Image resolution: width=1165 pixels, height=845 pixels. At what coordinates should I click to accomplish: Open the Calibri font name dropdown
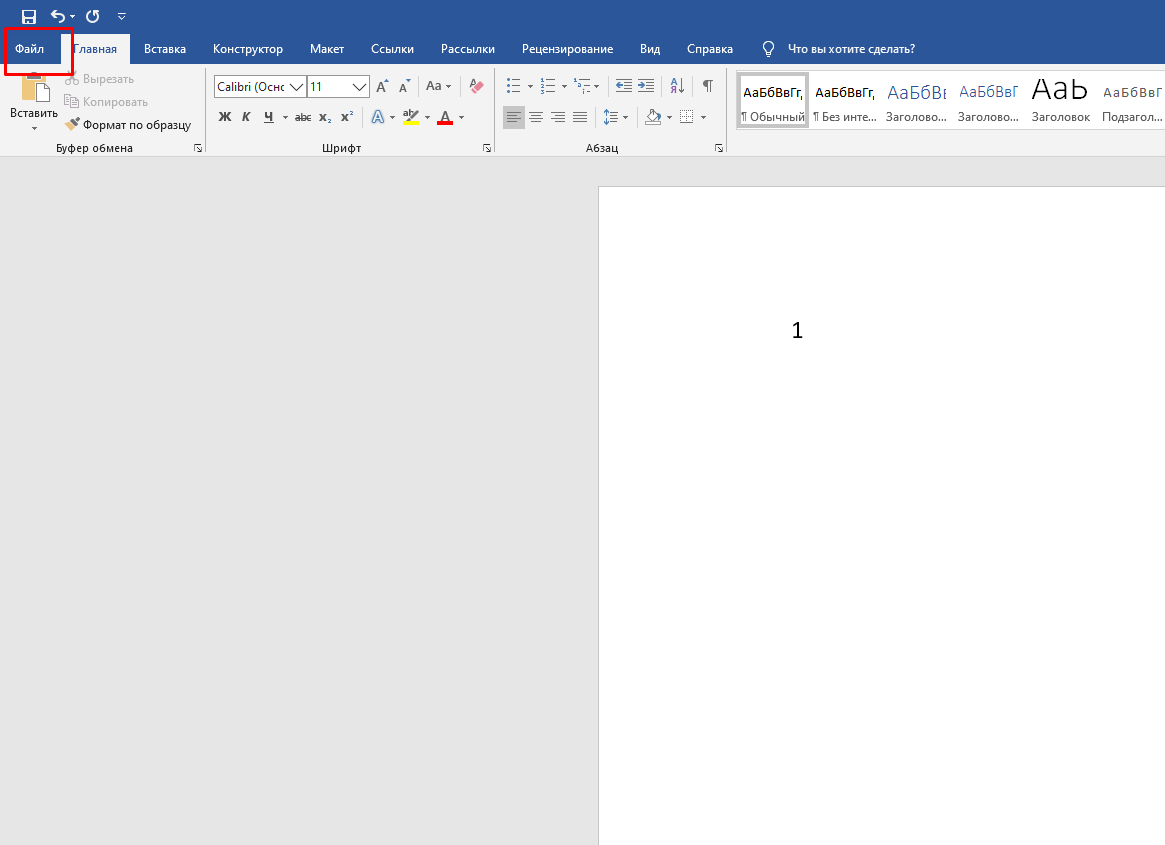coord(296,87)
